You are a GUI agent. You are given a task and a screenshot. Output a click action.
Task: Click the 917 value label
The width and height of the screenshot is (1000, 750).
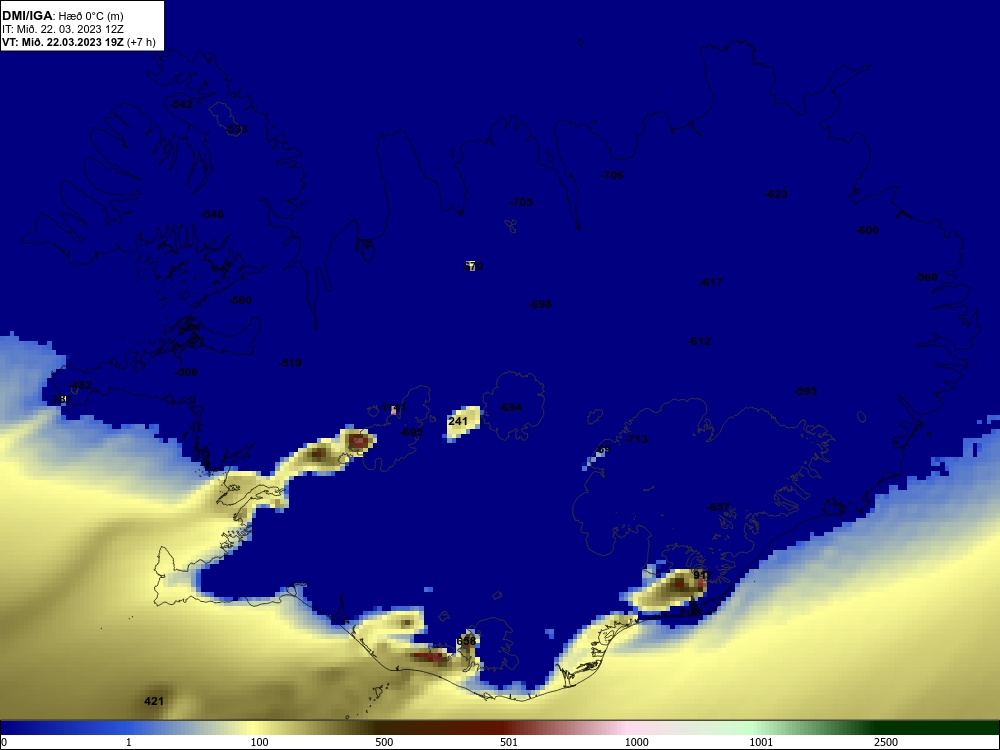coord(702,575)
